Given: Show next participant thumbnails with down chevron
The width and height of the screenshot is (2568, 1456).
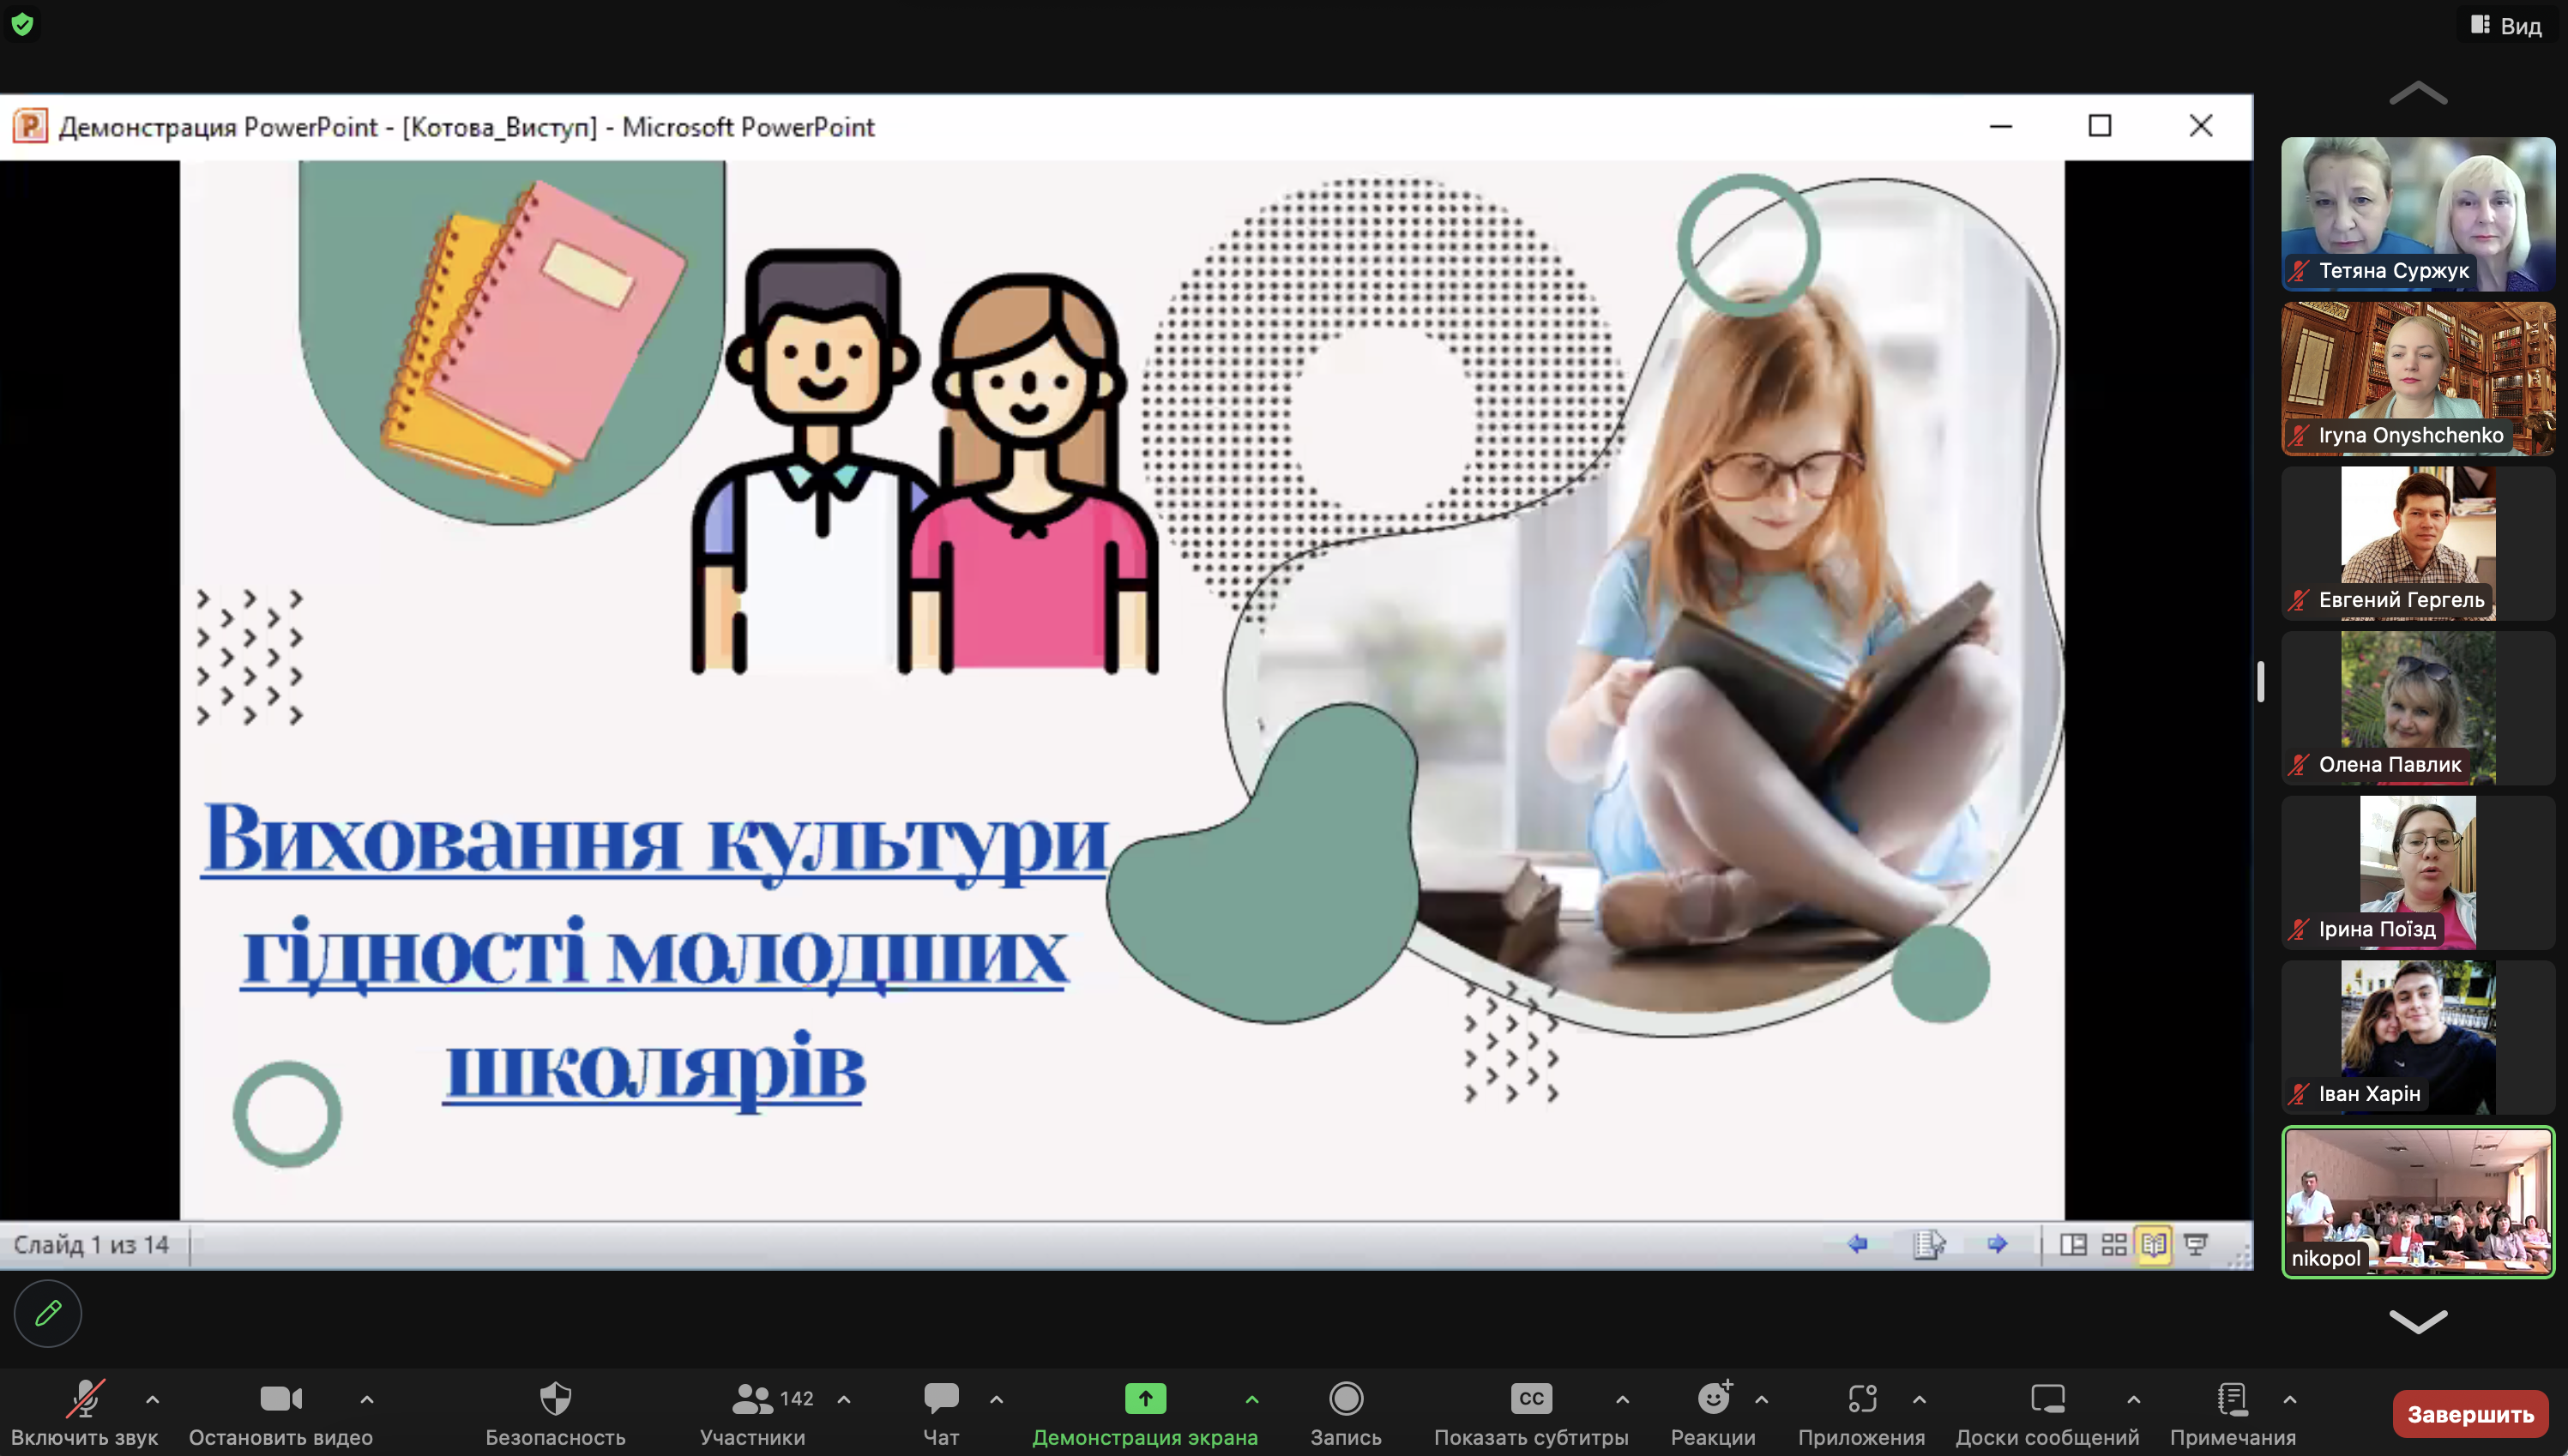Looking at the screenshot, I should pos(2418,1321).
